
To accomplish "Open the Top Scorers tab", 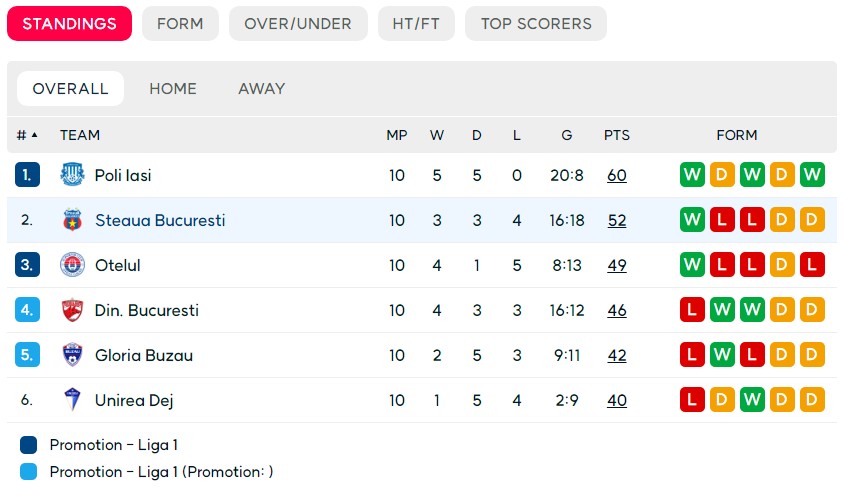I will 536,24.
